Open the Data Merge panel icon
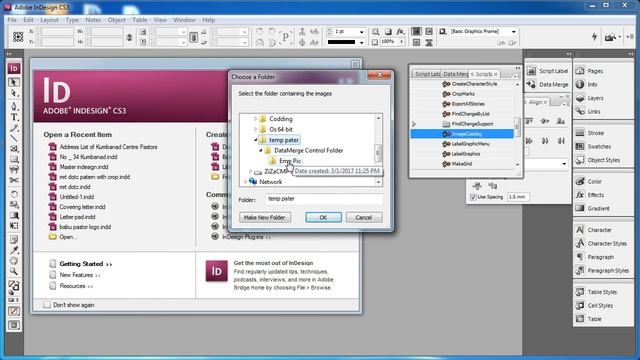 [531, 84]
